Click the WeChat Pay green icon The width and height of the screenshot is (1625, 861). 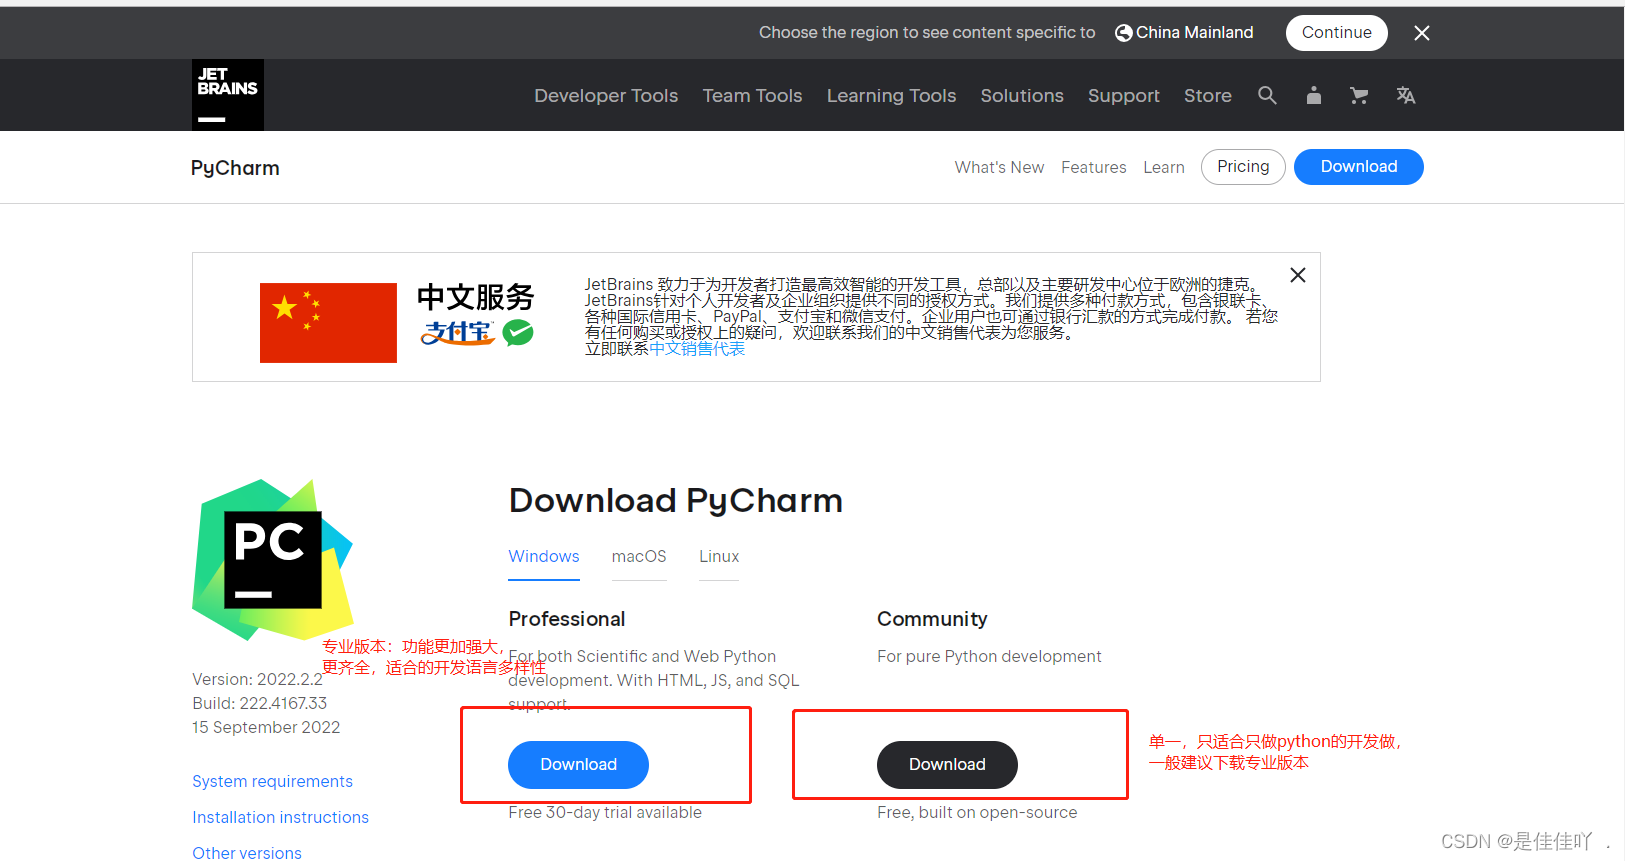pos(518,333)
